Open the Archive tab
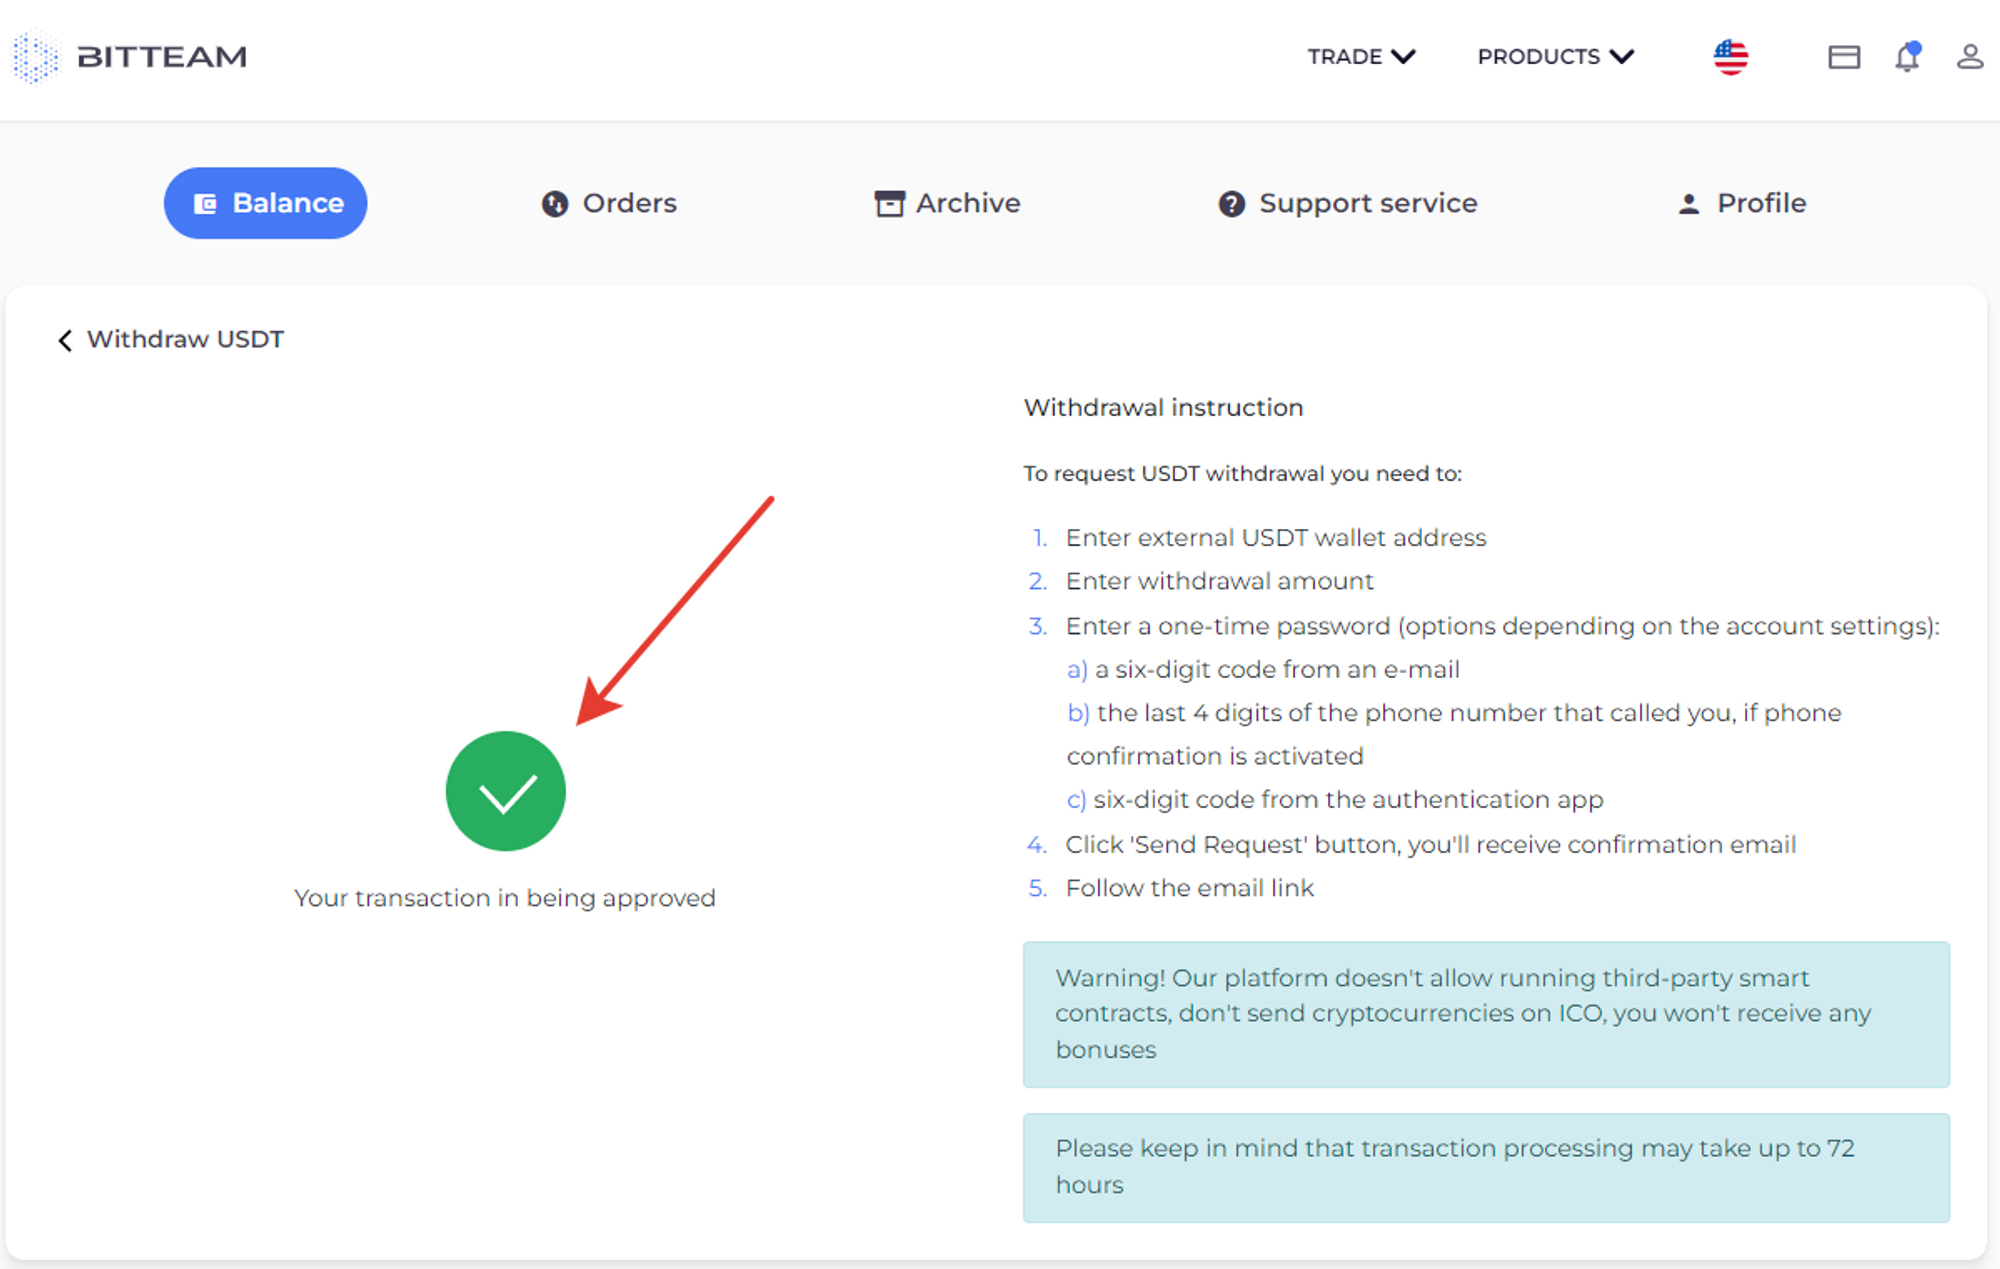This screenshot has width=2000, height=1269. pyautogui.click(x=947, y=203)
